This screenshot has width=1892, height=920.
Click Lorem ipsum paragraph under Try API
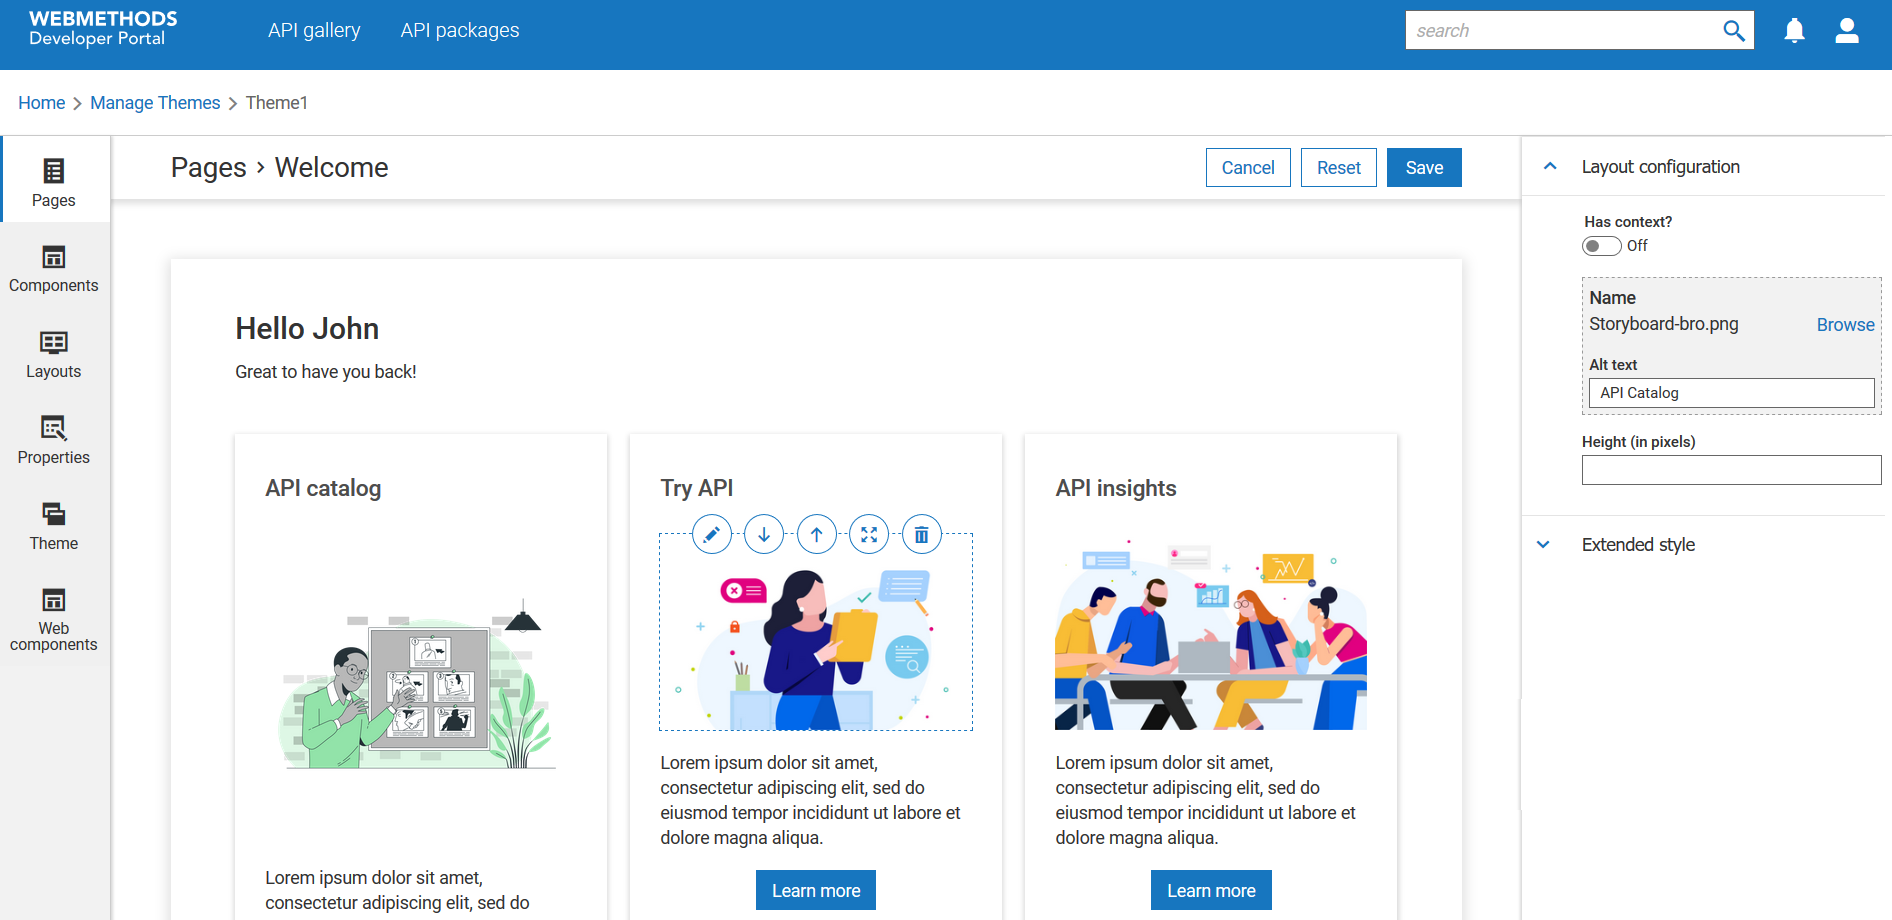click(x=811, y=800)
